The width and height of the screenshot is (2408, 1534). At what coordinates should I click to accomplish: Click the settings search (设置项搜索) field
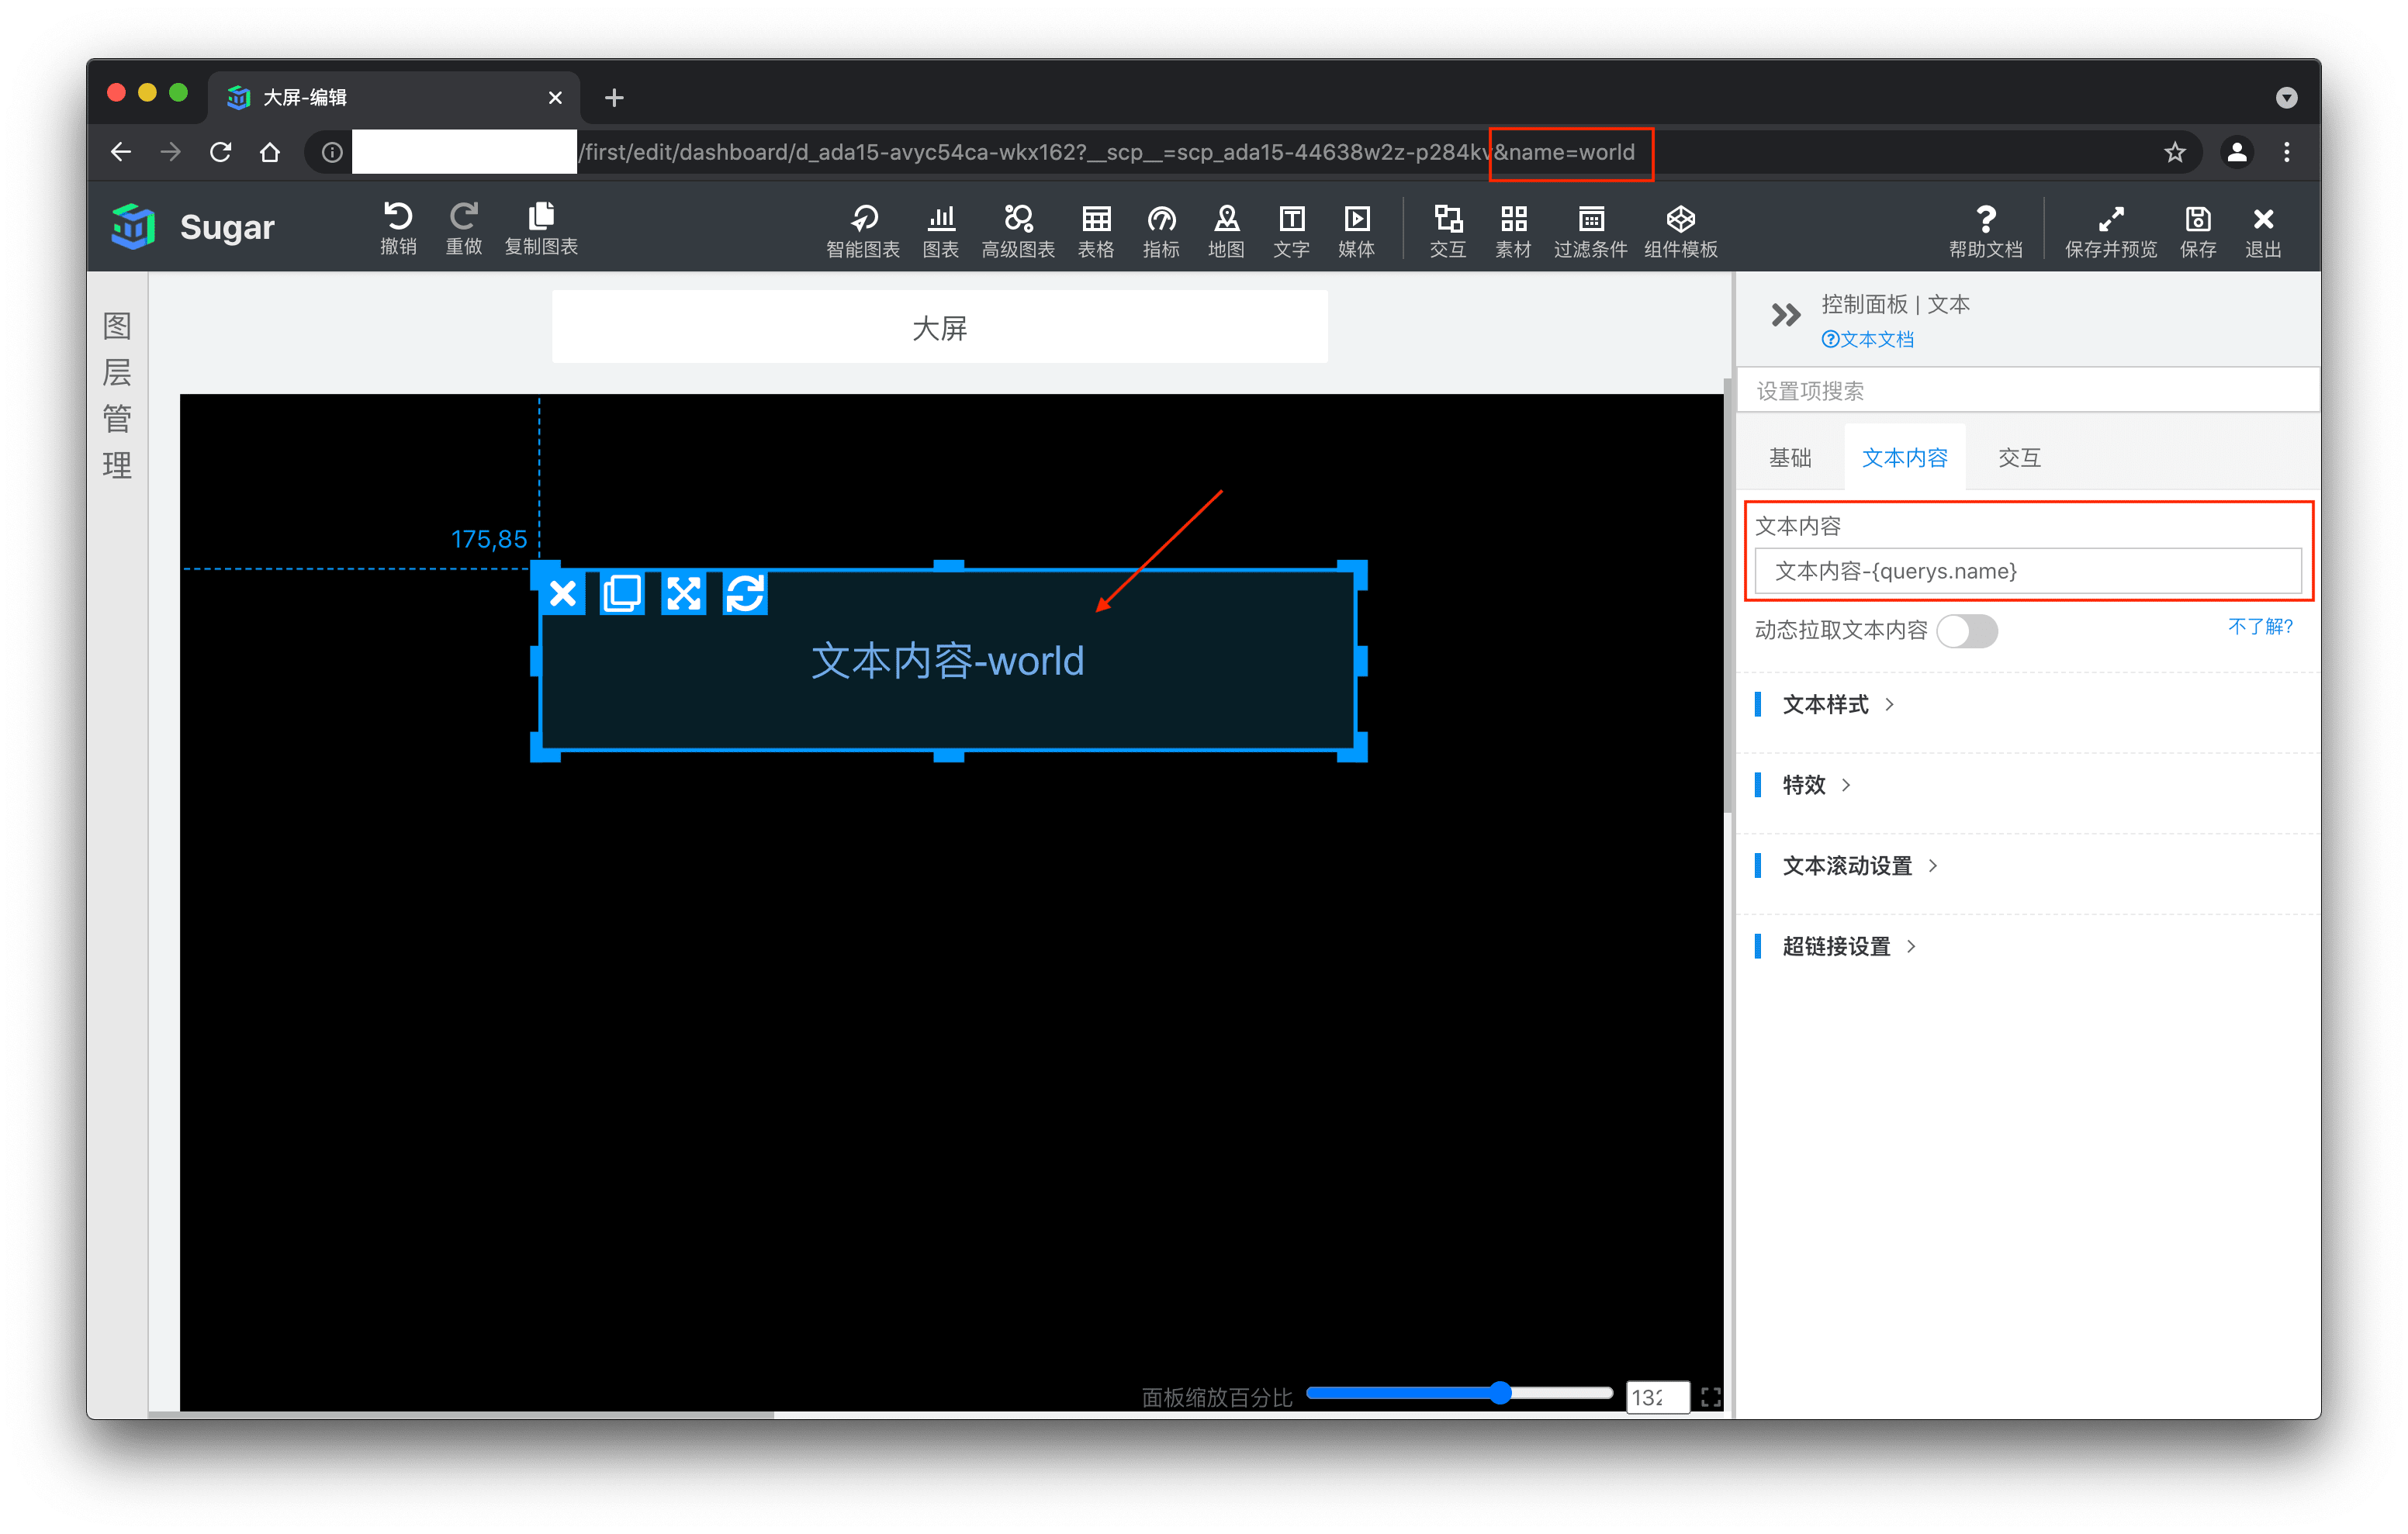click(2027, 390)
